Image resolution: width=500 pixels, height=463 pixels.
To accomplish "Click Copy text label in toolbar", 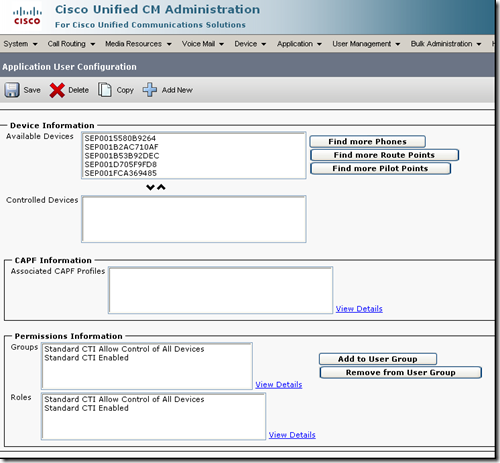I will click(x=125, y=90).
